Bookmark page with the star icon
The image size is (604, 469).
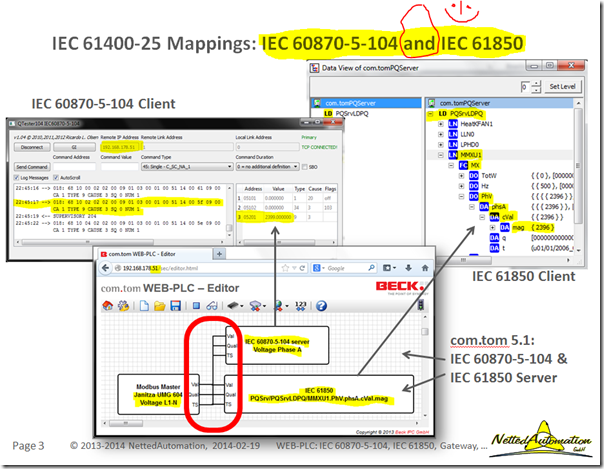(x=285, y=268)
